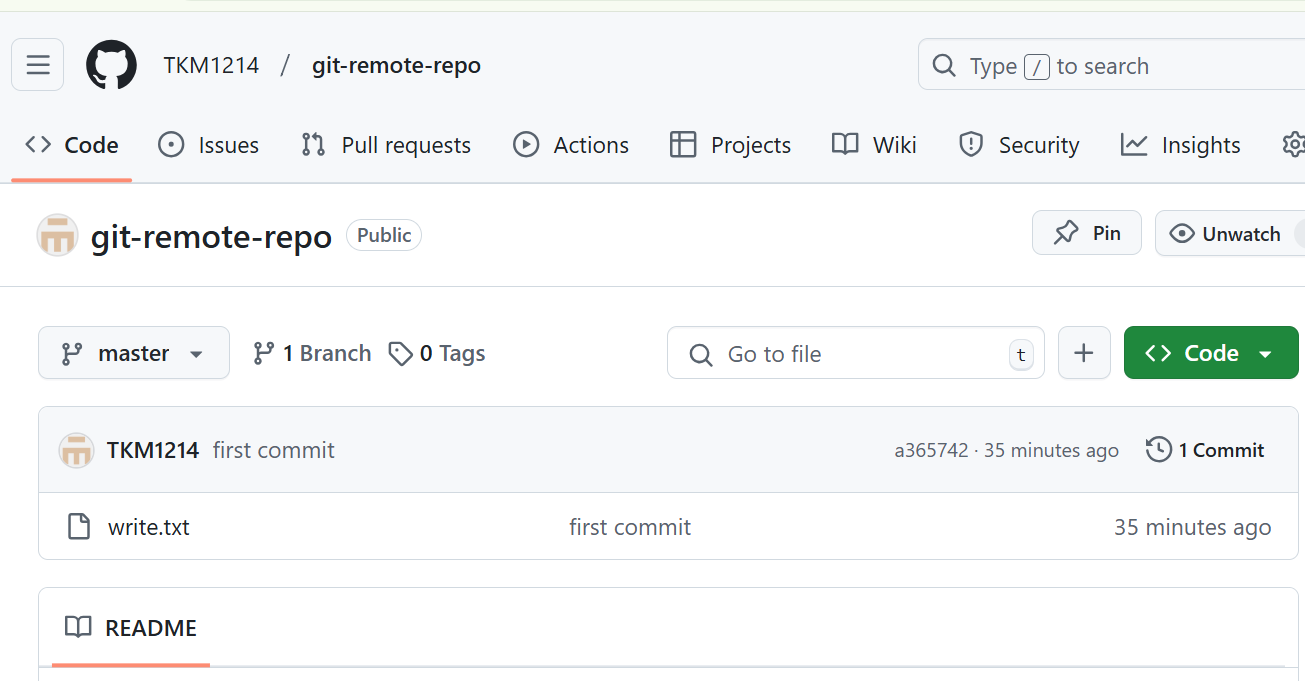Image resolution: width=1305 pixels, height=681 pixels.
Task: Open the Wiki tab
Action: (x=874, y=145)
